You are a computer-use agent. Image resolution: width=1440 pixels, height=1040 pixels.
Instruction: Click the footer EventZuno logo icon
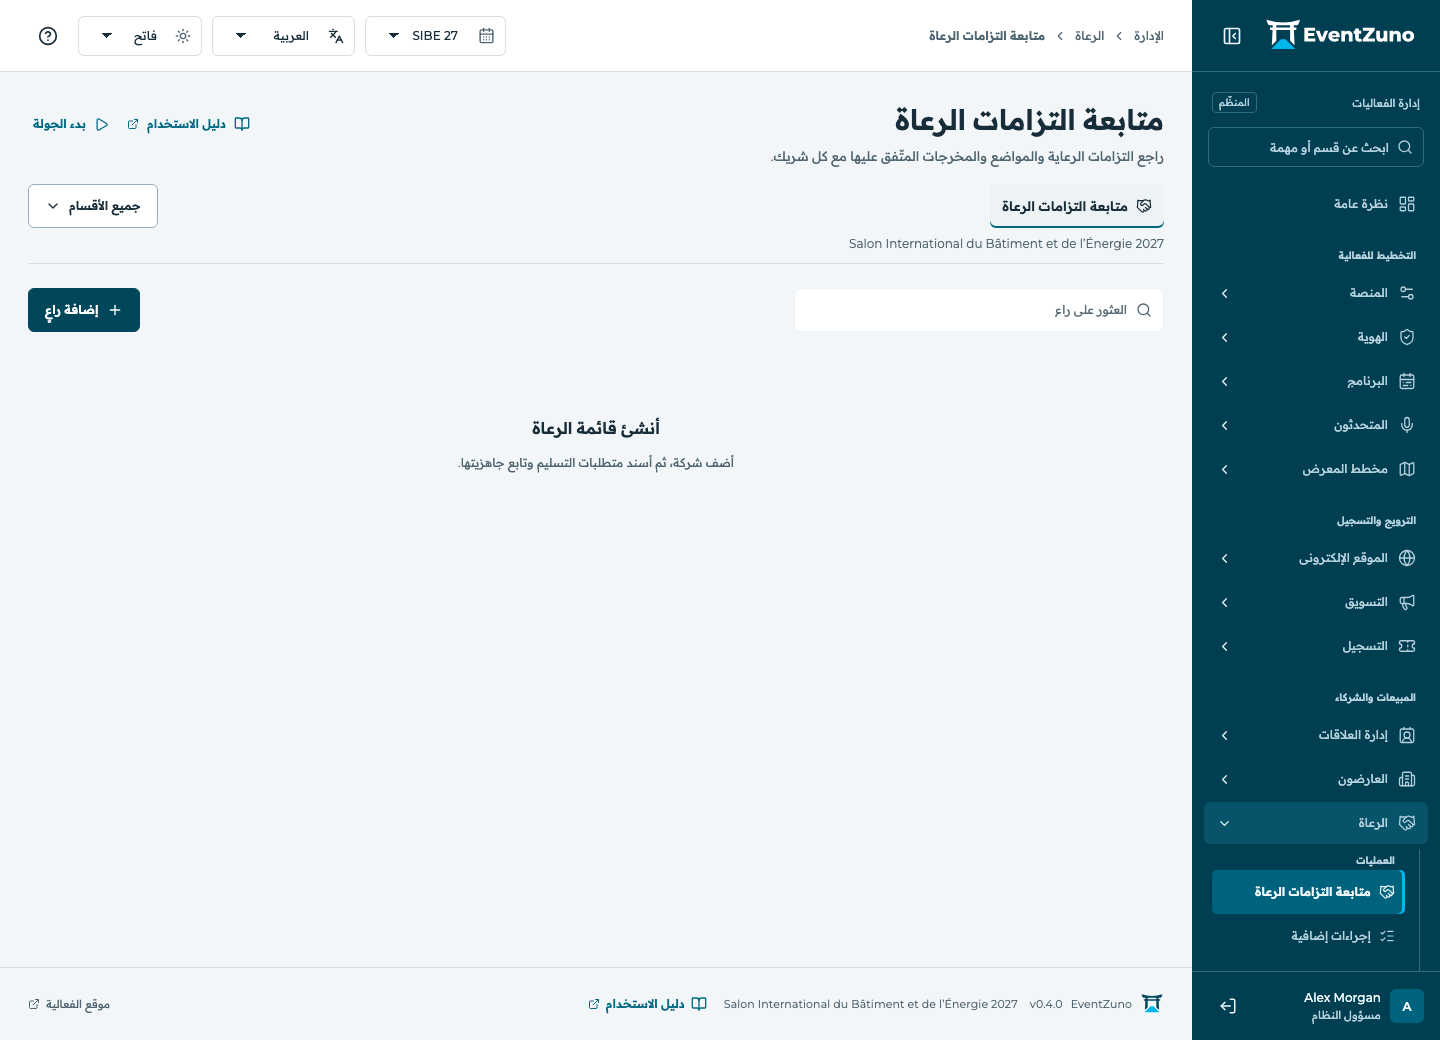coord(1152,1004)
